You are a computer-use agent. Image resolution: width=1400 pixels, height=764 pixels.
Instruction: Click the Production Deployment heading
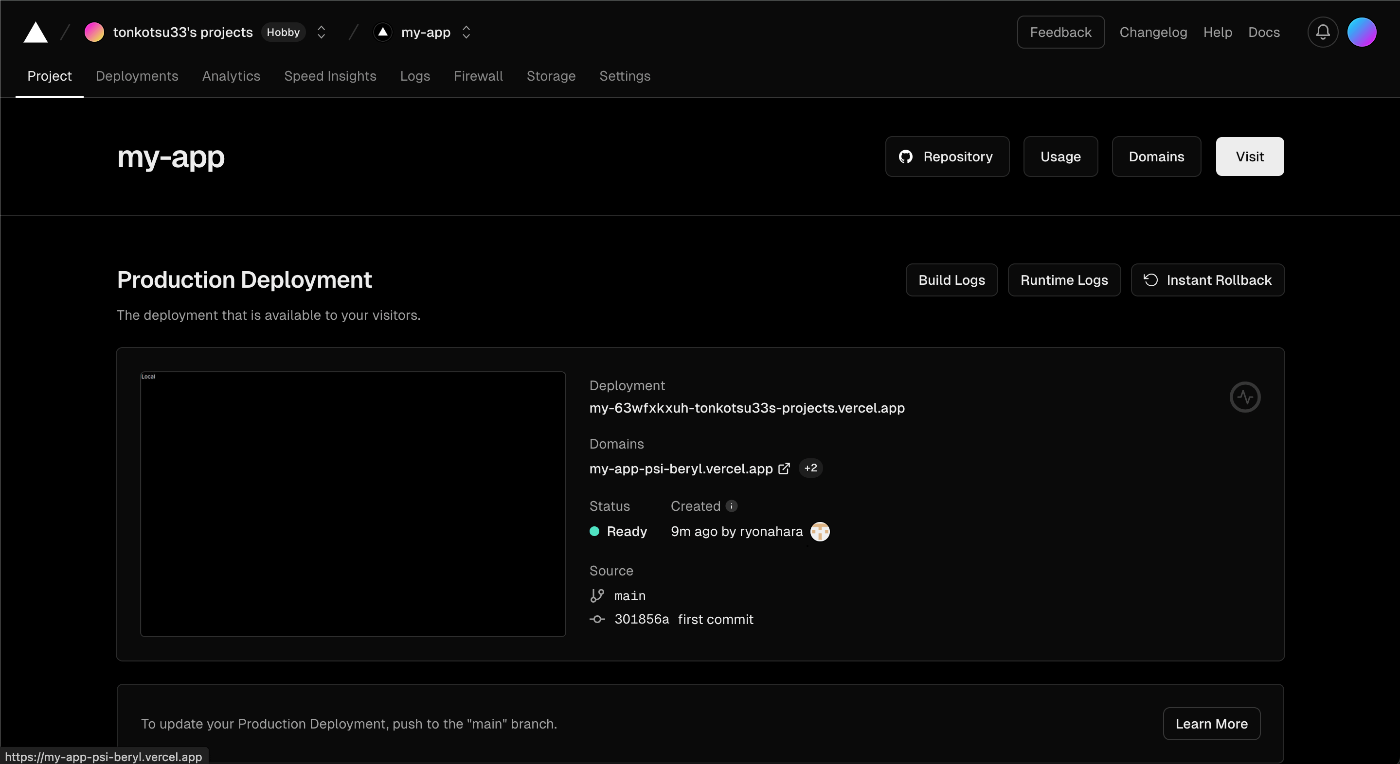coord(244,280)
